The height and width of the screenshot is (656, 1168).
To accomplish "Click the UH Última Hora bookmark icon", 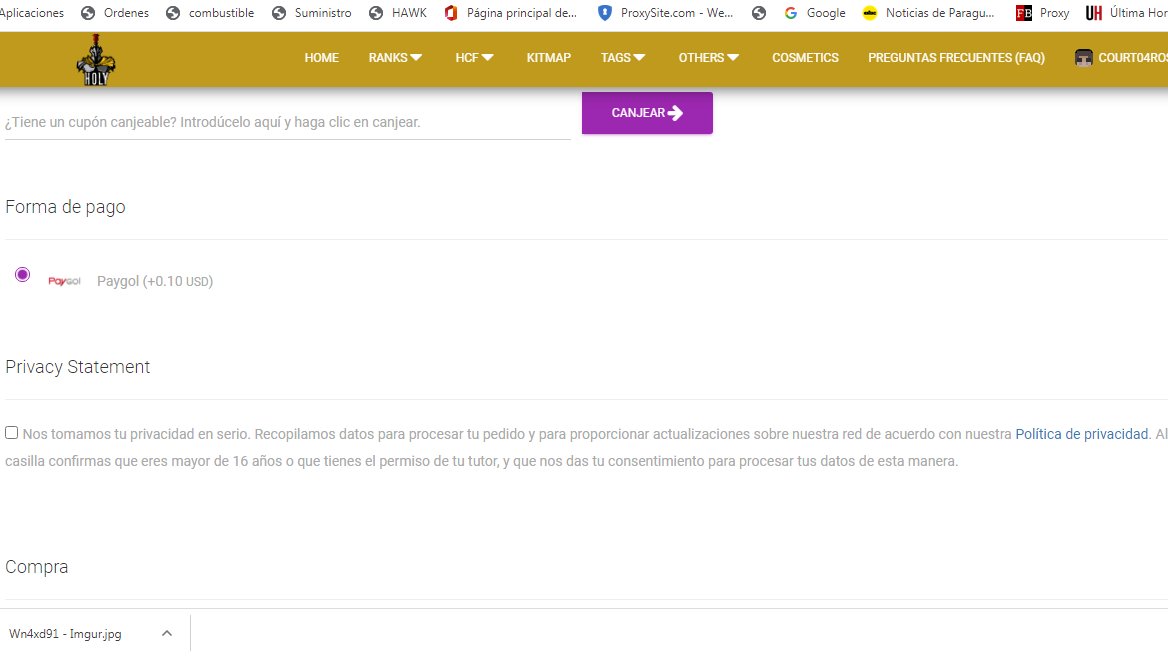I will (1095, 13).
